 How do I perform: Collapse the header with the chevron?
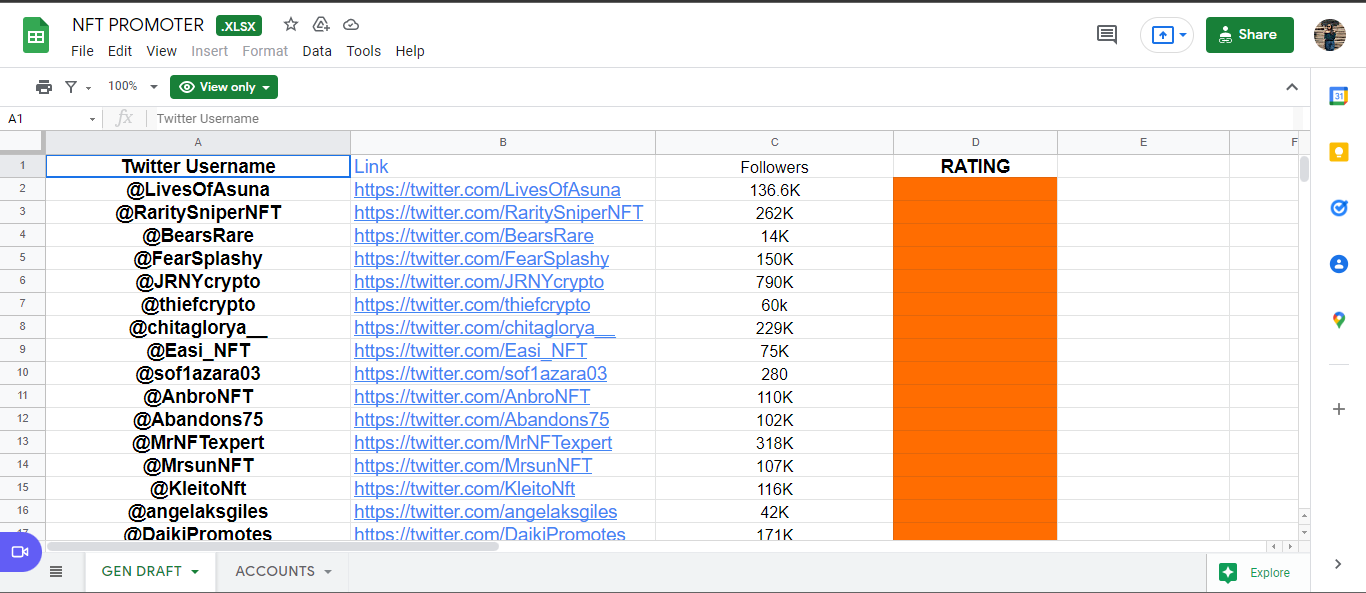click(x=1291, y=87)
